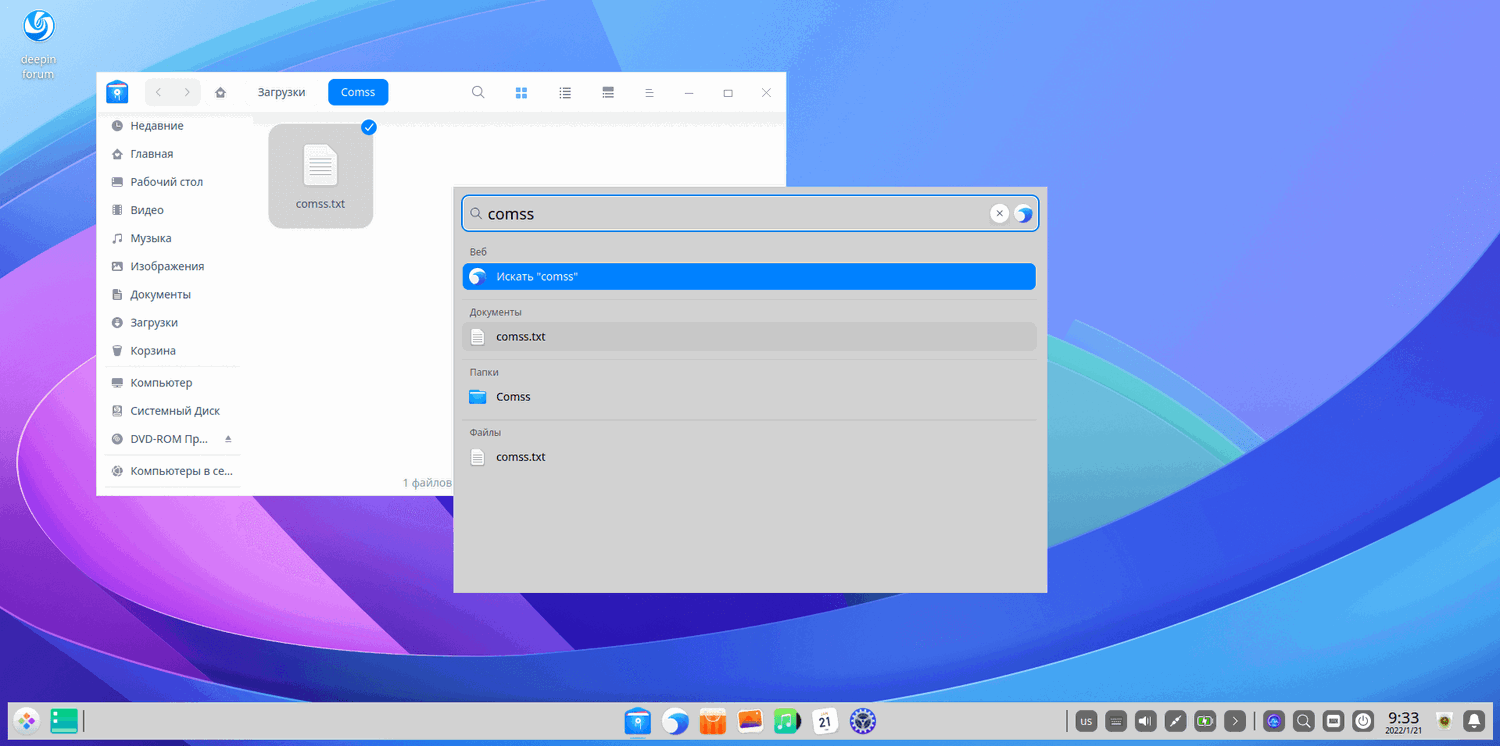Image resolution: width=1500 pixels, height=746 pixels.
Task: Open the file manager search tool
Action: click(x=478, y=92)
